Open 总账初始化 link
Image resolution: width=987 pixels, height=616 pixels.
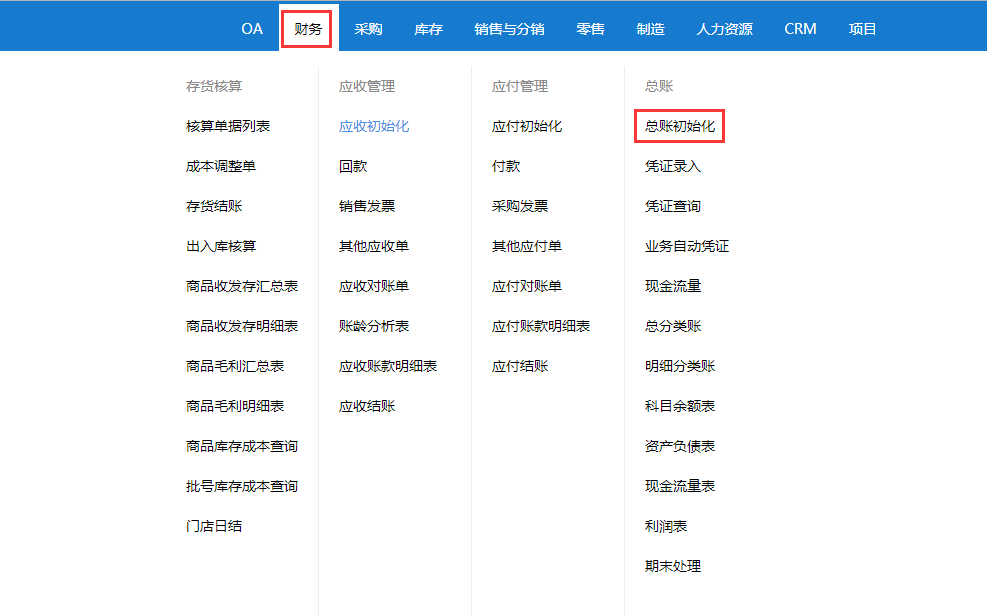pyautogui.click(x=680, y=126)
